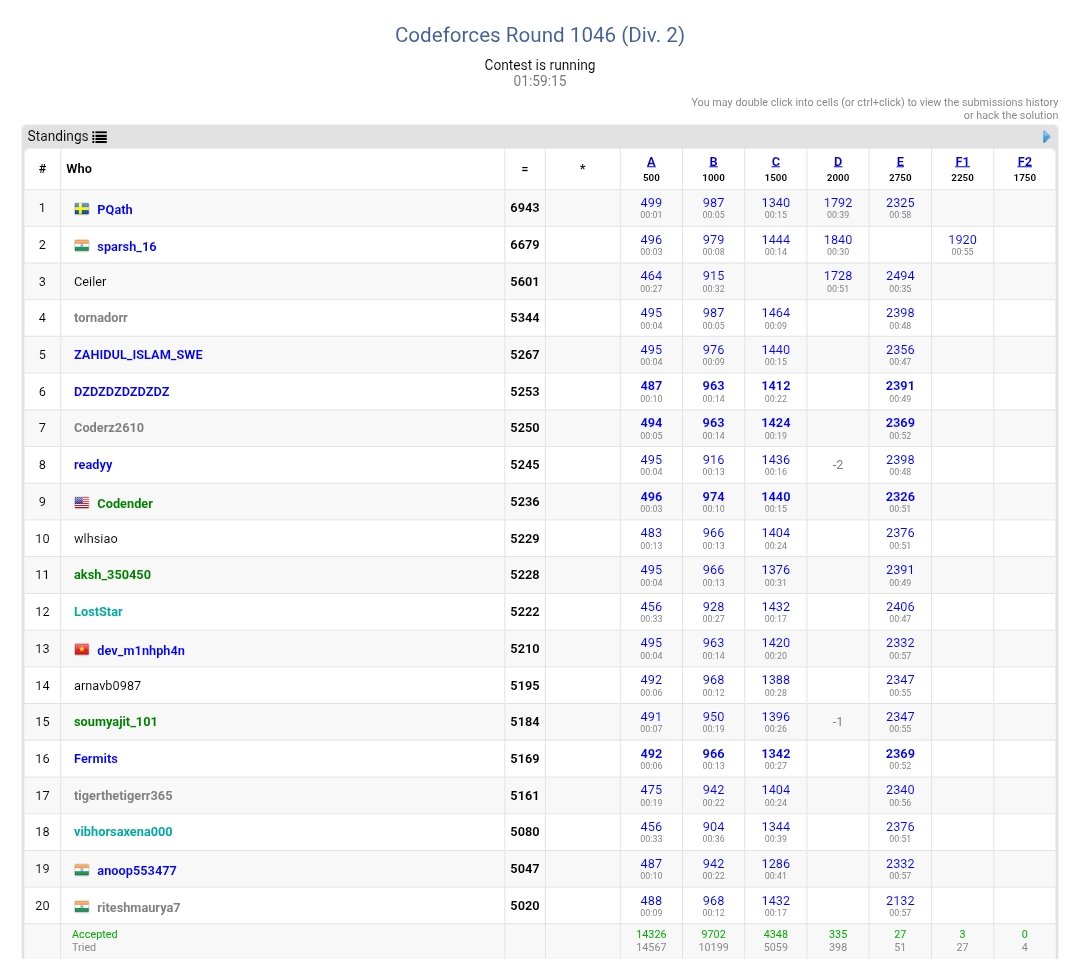Open problem F2 from the header
1080x959 pixels.
1024,162
